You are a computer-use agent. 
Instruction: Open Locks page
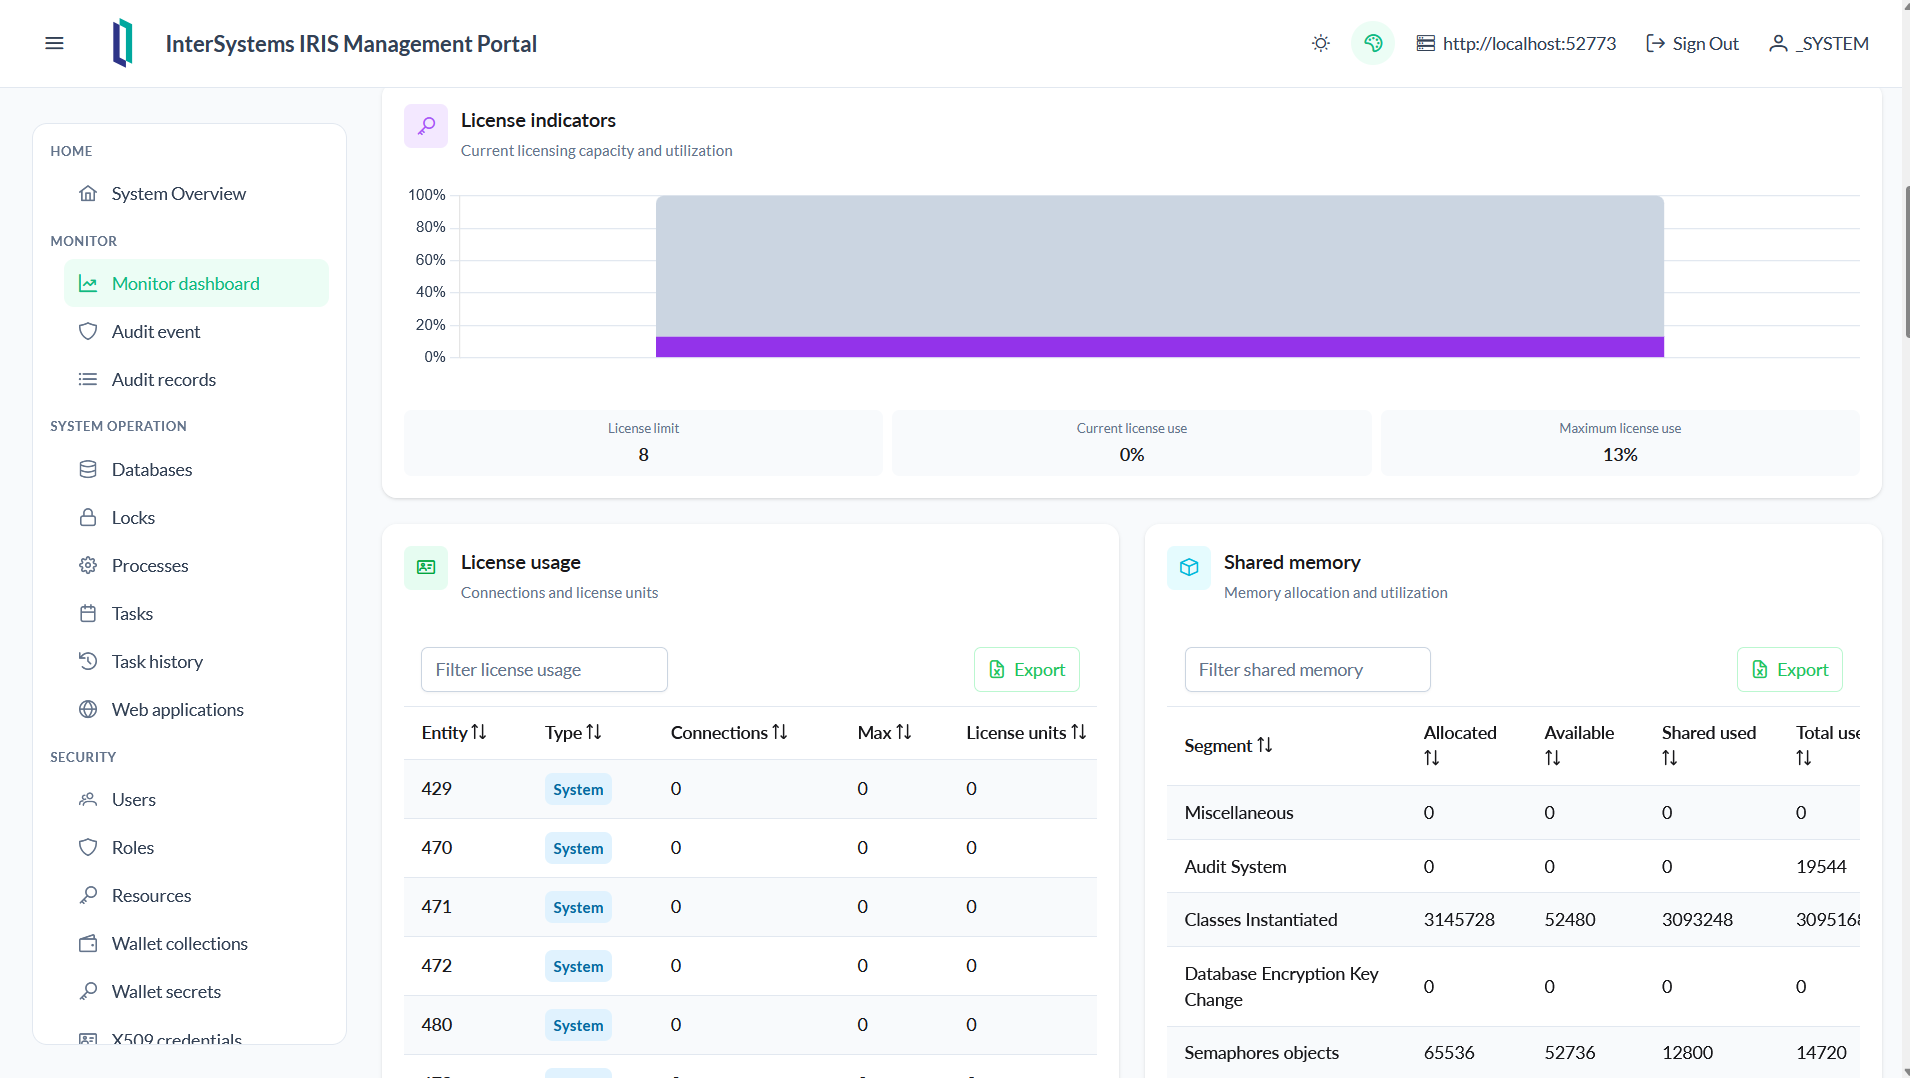click(x=196, y=517)
